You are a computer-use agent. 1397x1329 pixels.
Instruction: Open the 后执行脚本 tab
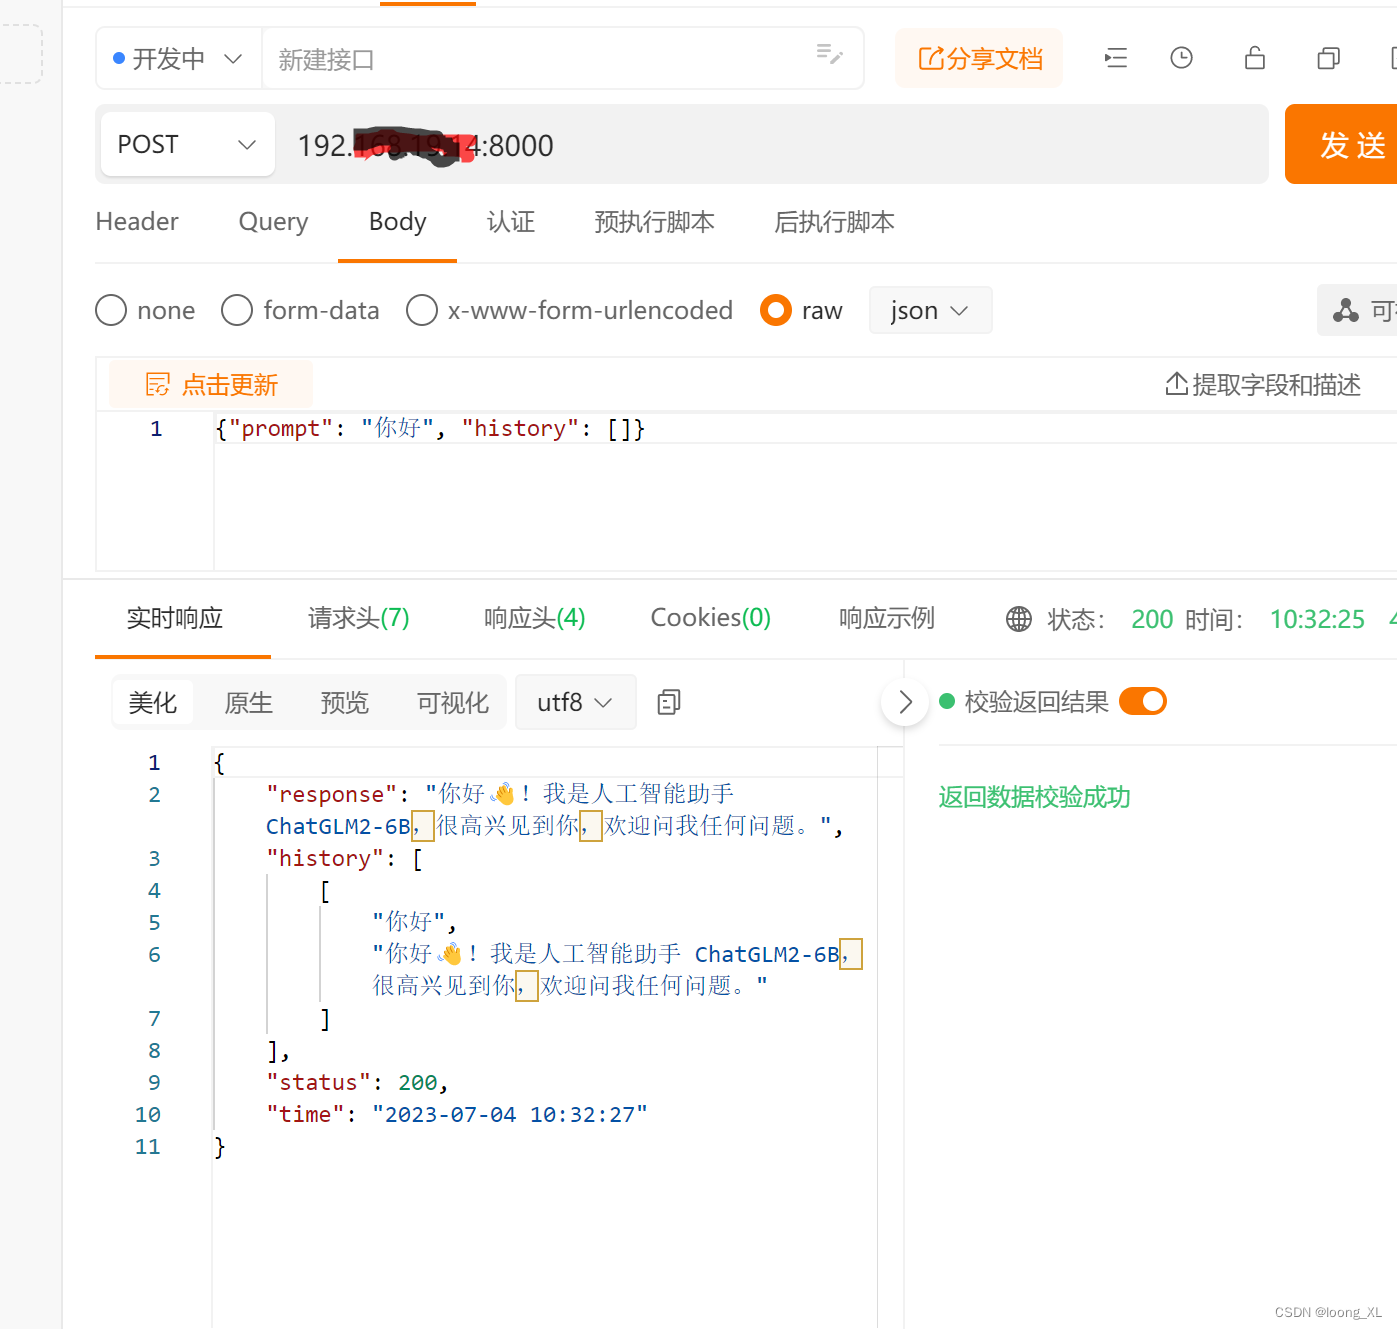click(x=834, y=221)
